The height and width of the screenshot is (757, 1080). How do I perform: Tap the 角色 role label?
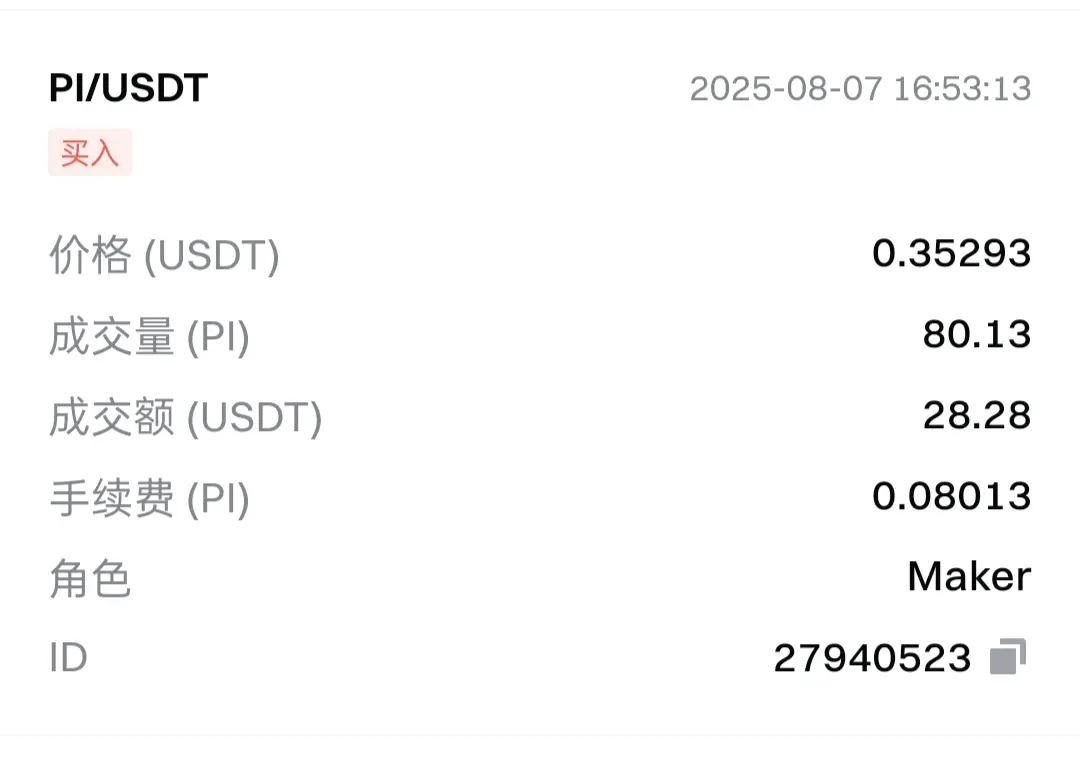tap(90, 579)
